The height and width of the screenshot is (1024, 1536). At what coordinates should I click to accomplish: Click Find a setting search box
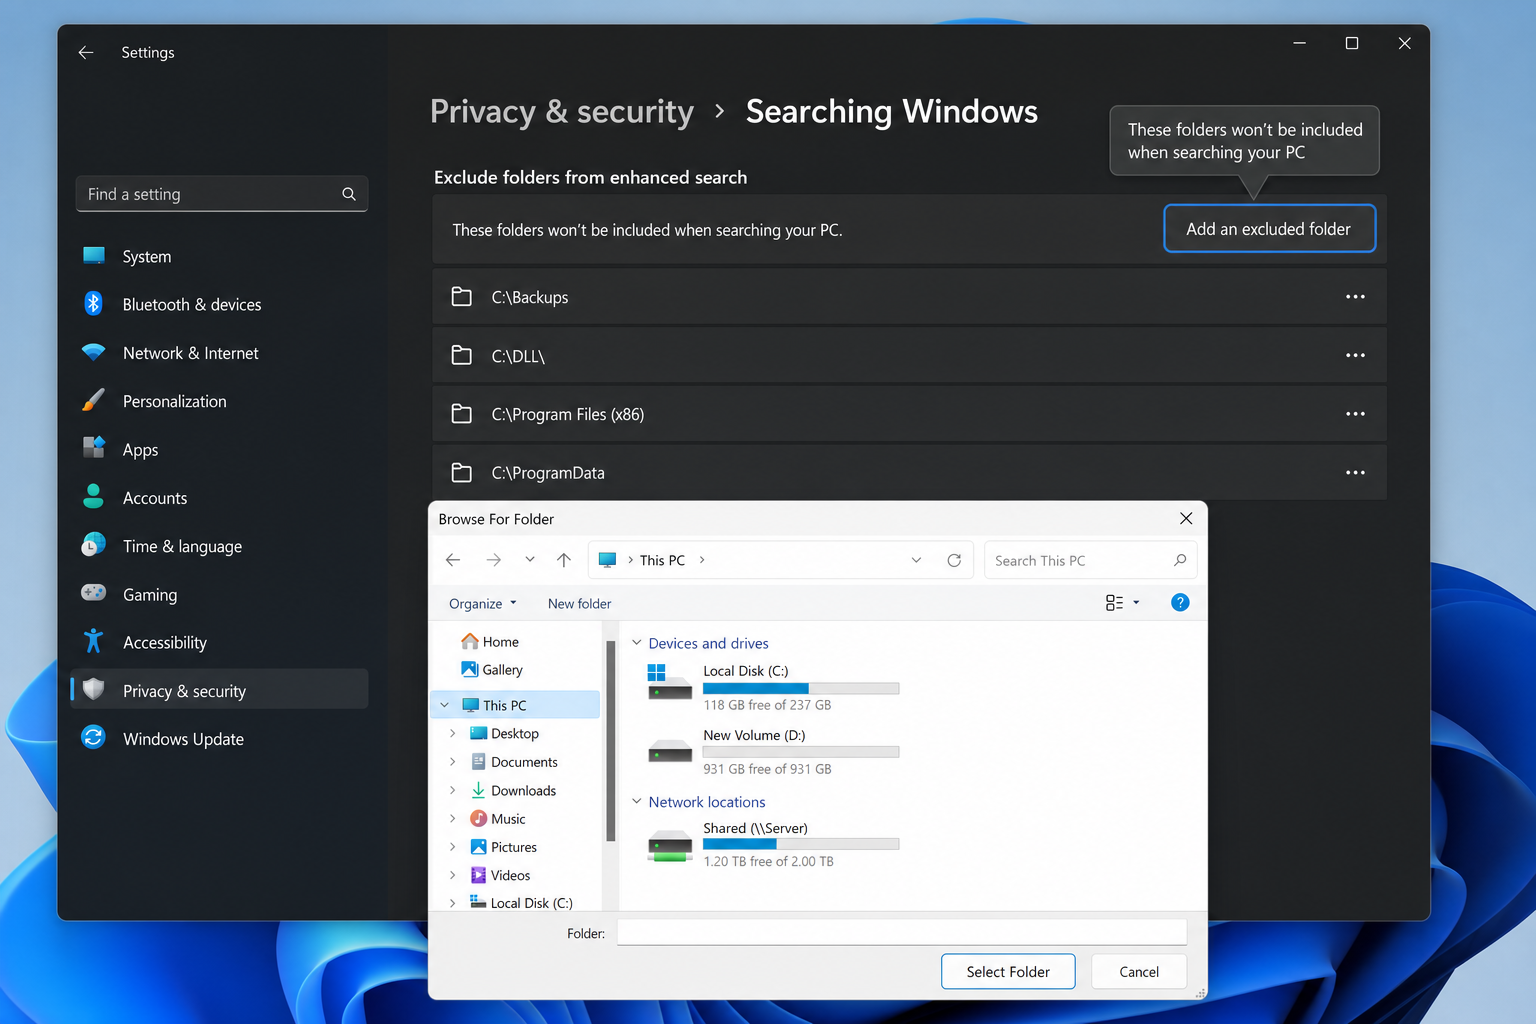(x=222, y=194)
